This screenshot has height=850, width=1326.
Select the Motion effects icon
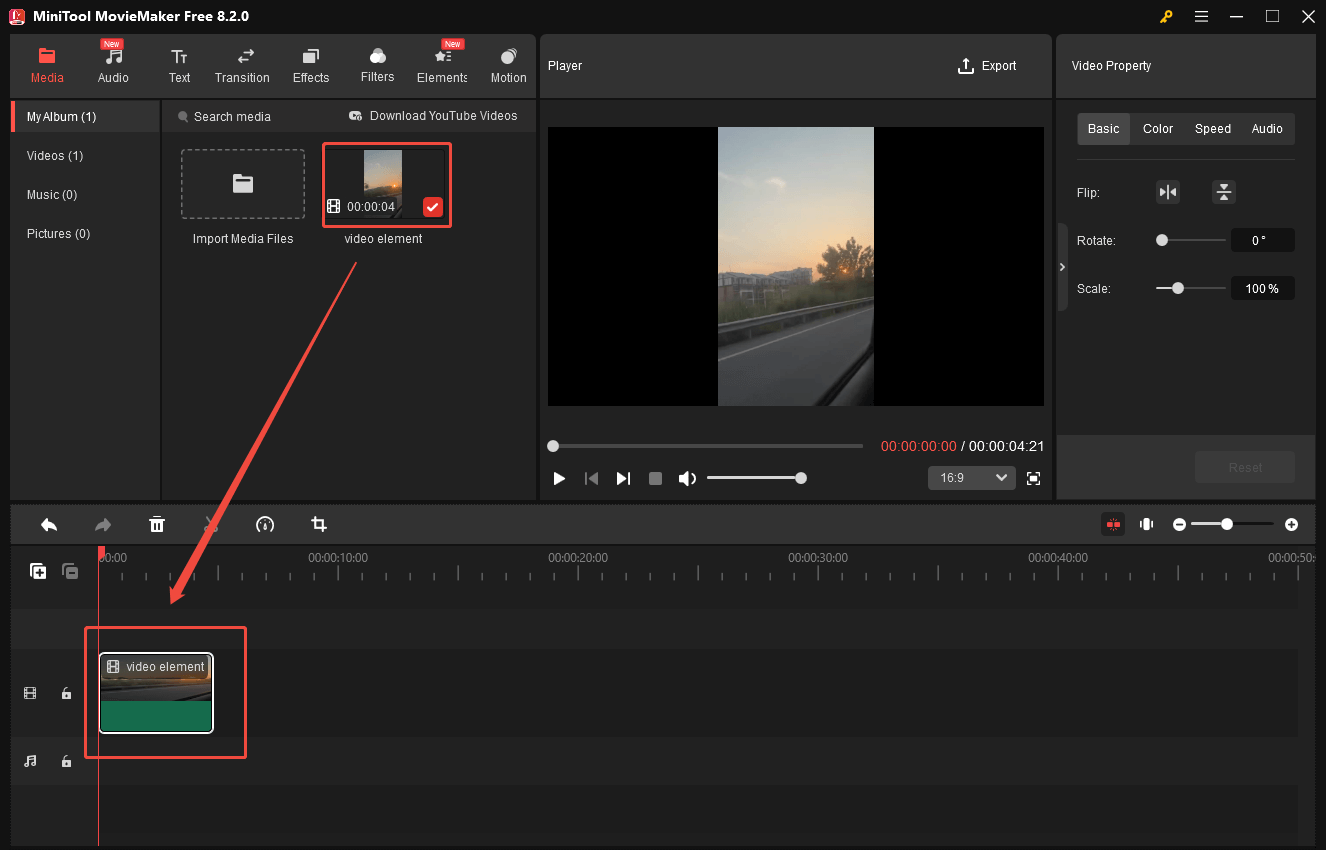tap(508, 64)
